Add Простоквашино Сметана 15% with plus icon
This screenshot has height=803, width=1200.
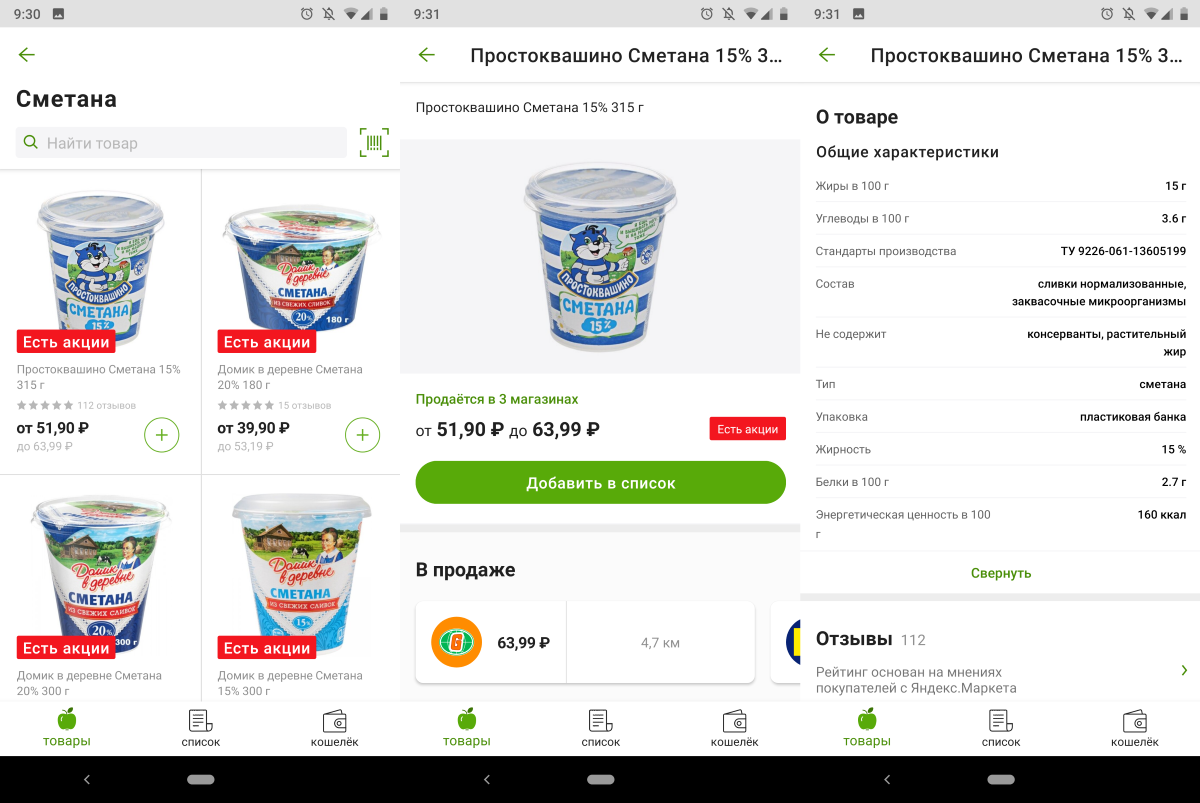coord(162,435)
